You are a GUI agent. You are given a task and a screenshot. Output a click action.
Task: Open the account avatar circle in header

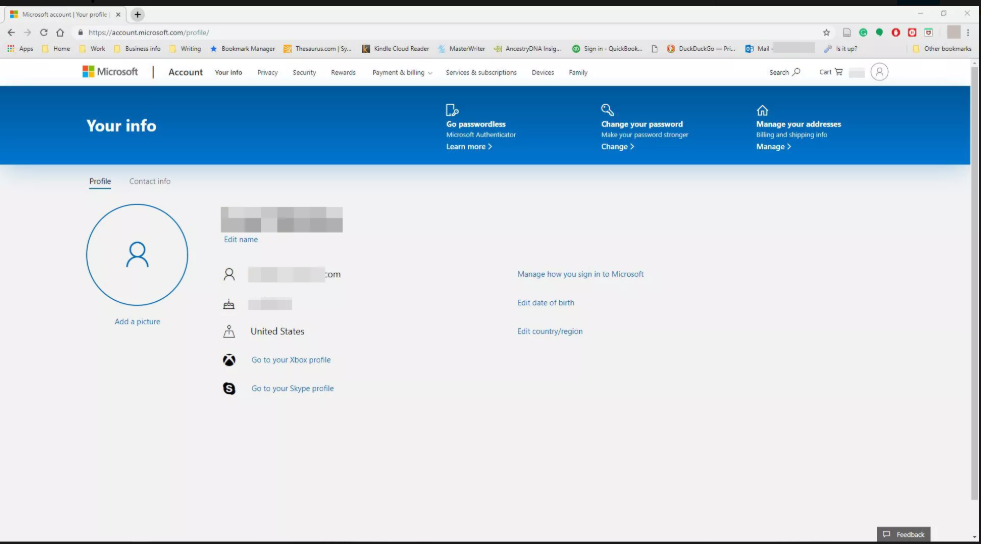click(x=879, y=72)
